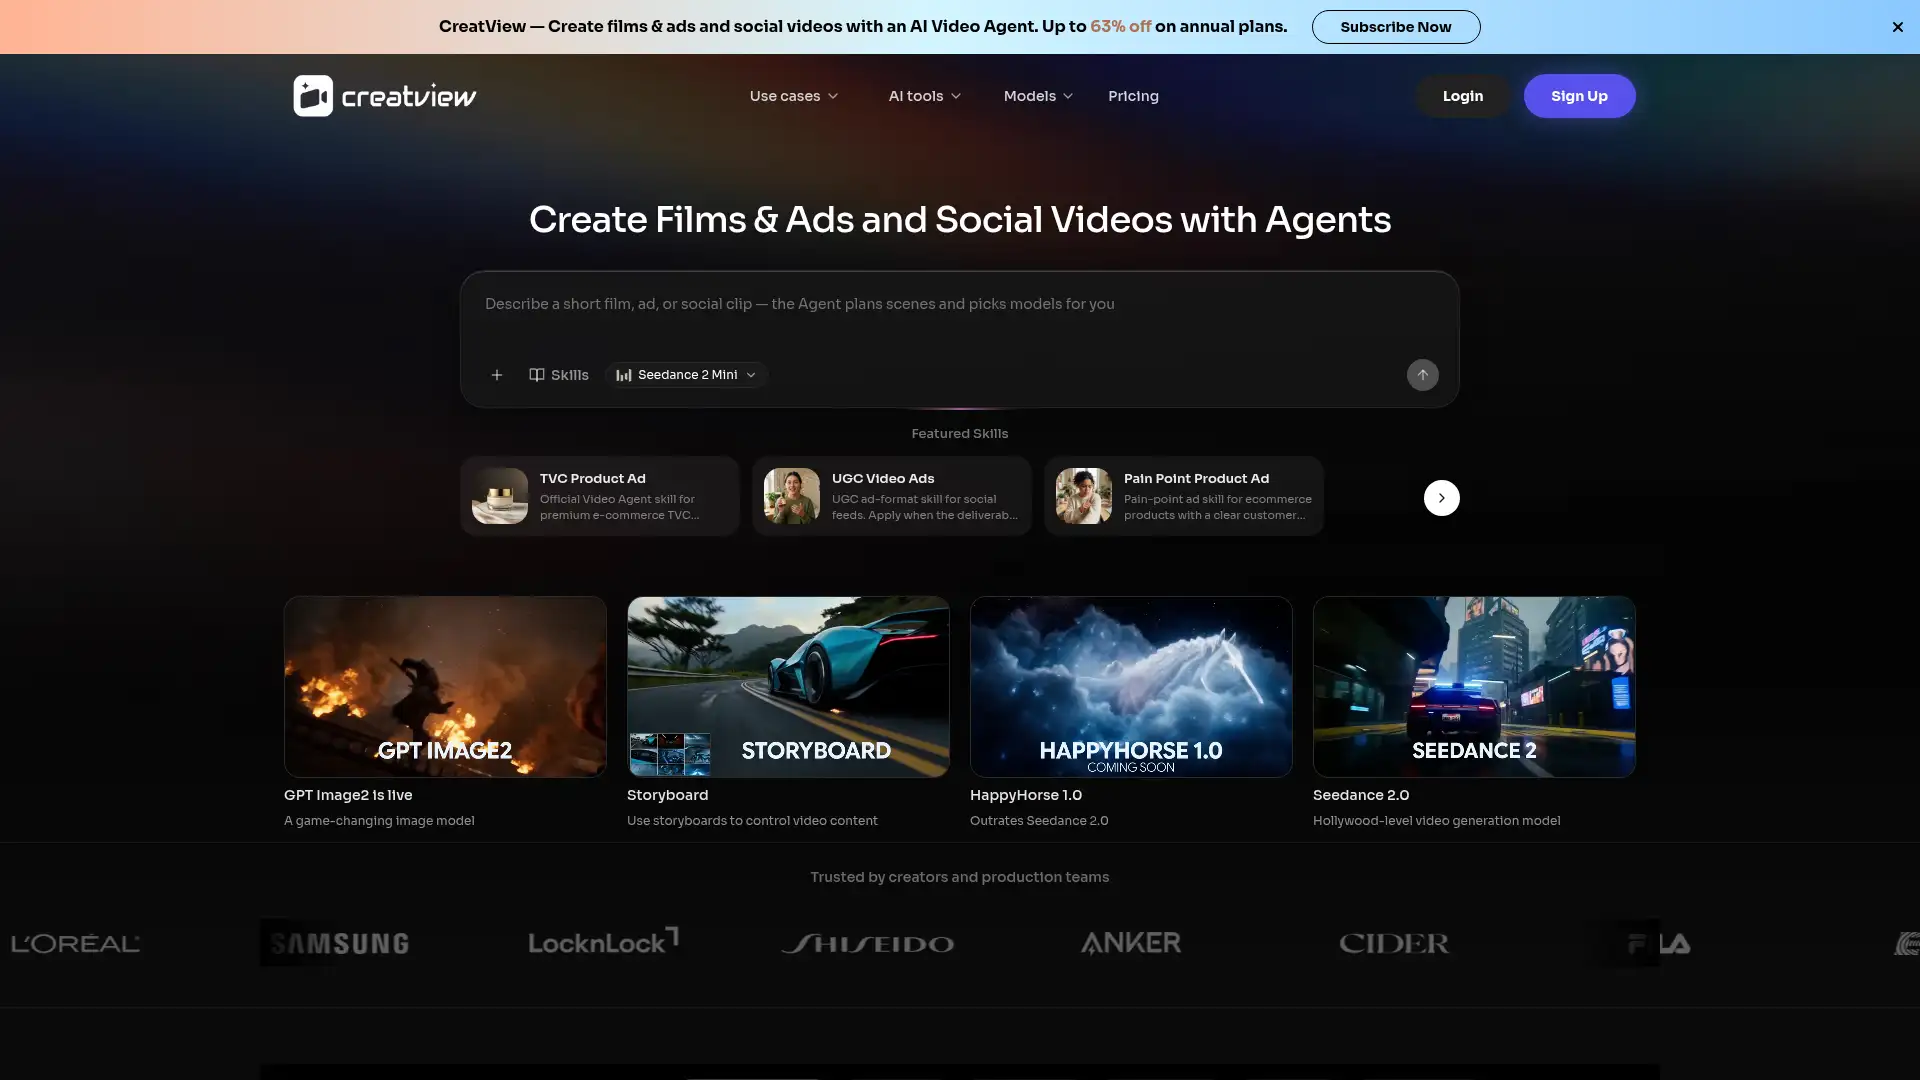Open the SEEDANCE 2 card image
The height and width of the screenshot is (1080, 1920).
pos(1474,687)
